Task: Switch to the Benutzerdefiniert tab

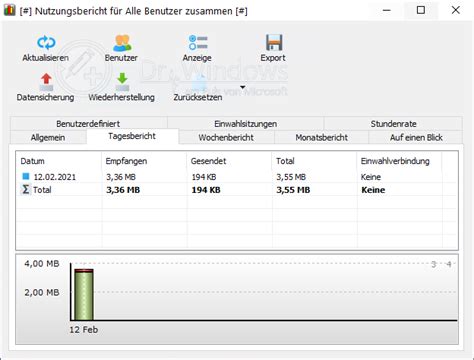Action: pyautogui.click(x=88, y=124)
